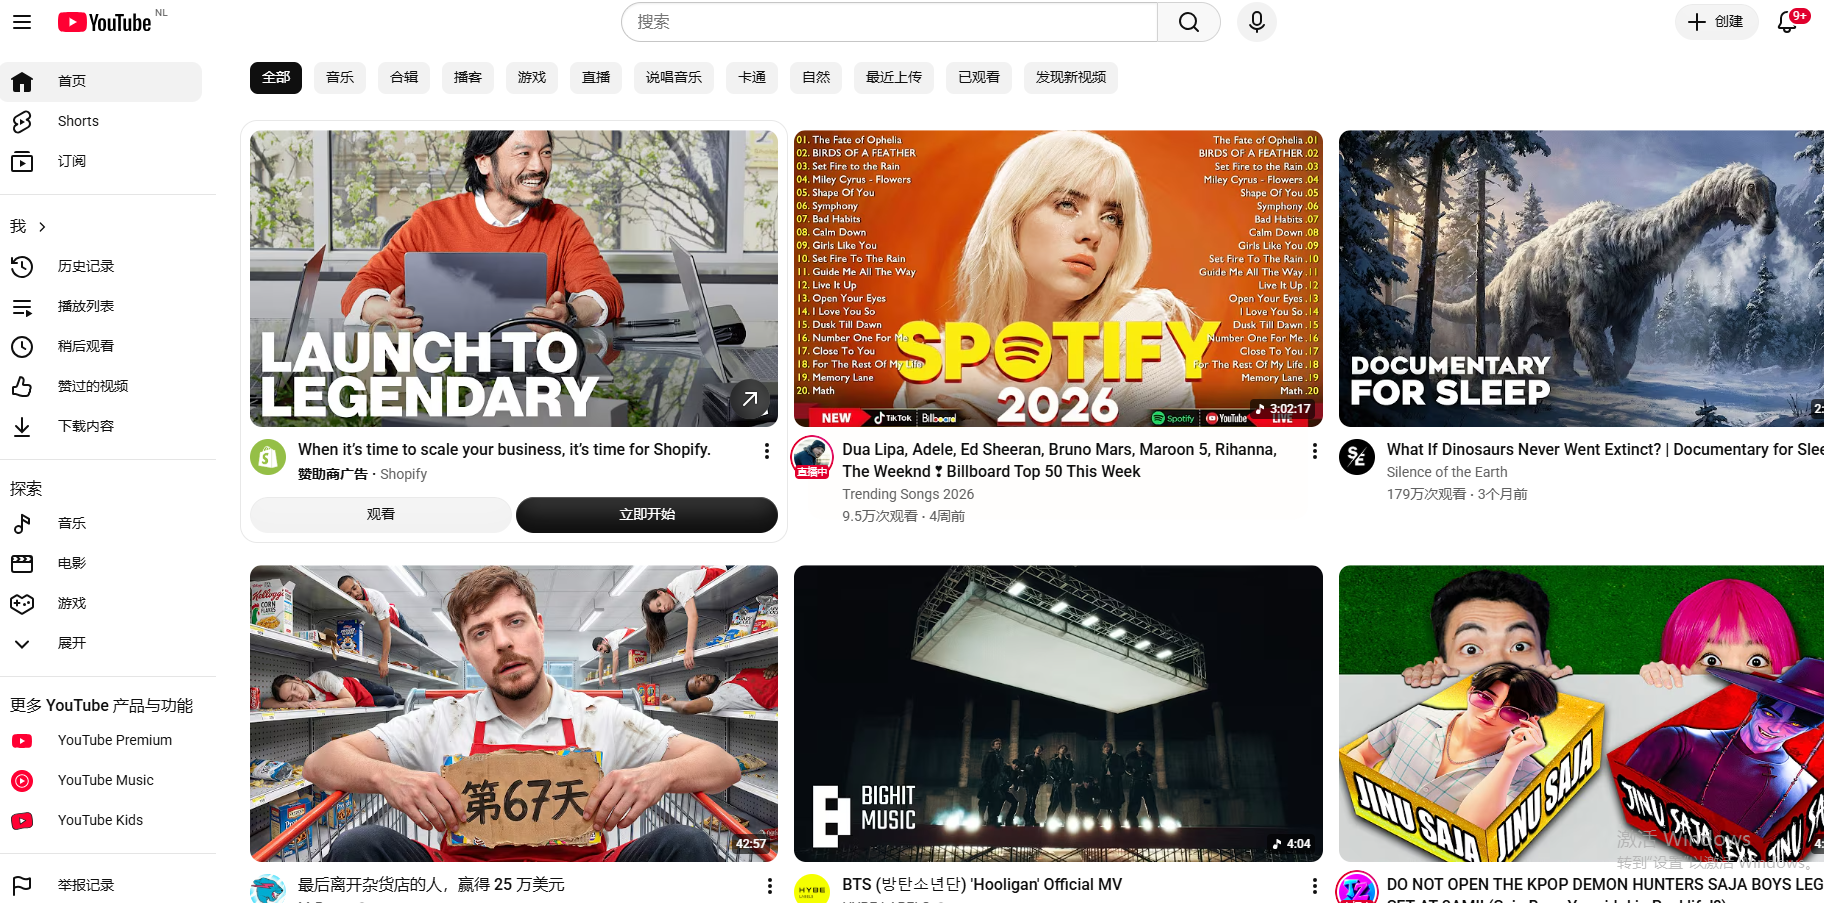This screenshot has width=1824, height=903.
Task: Open the hamburger guide menu
Action: click(x=22, y=22)
